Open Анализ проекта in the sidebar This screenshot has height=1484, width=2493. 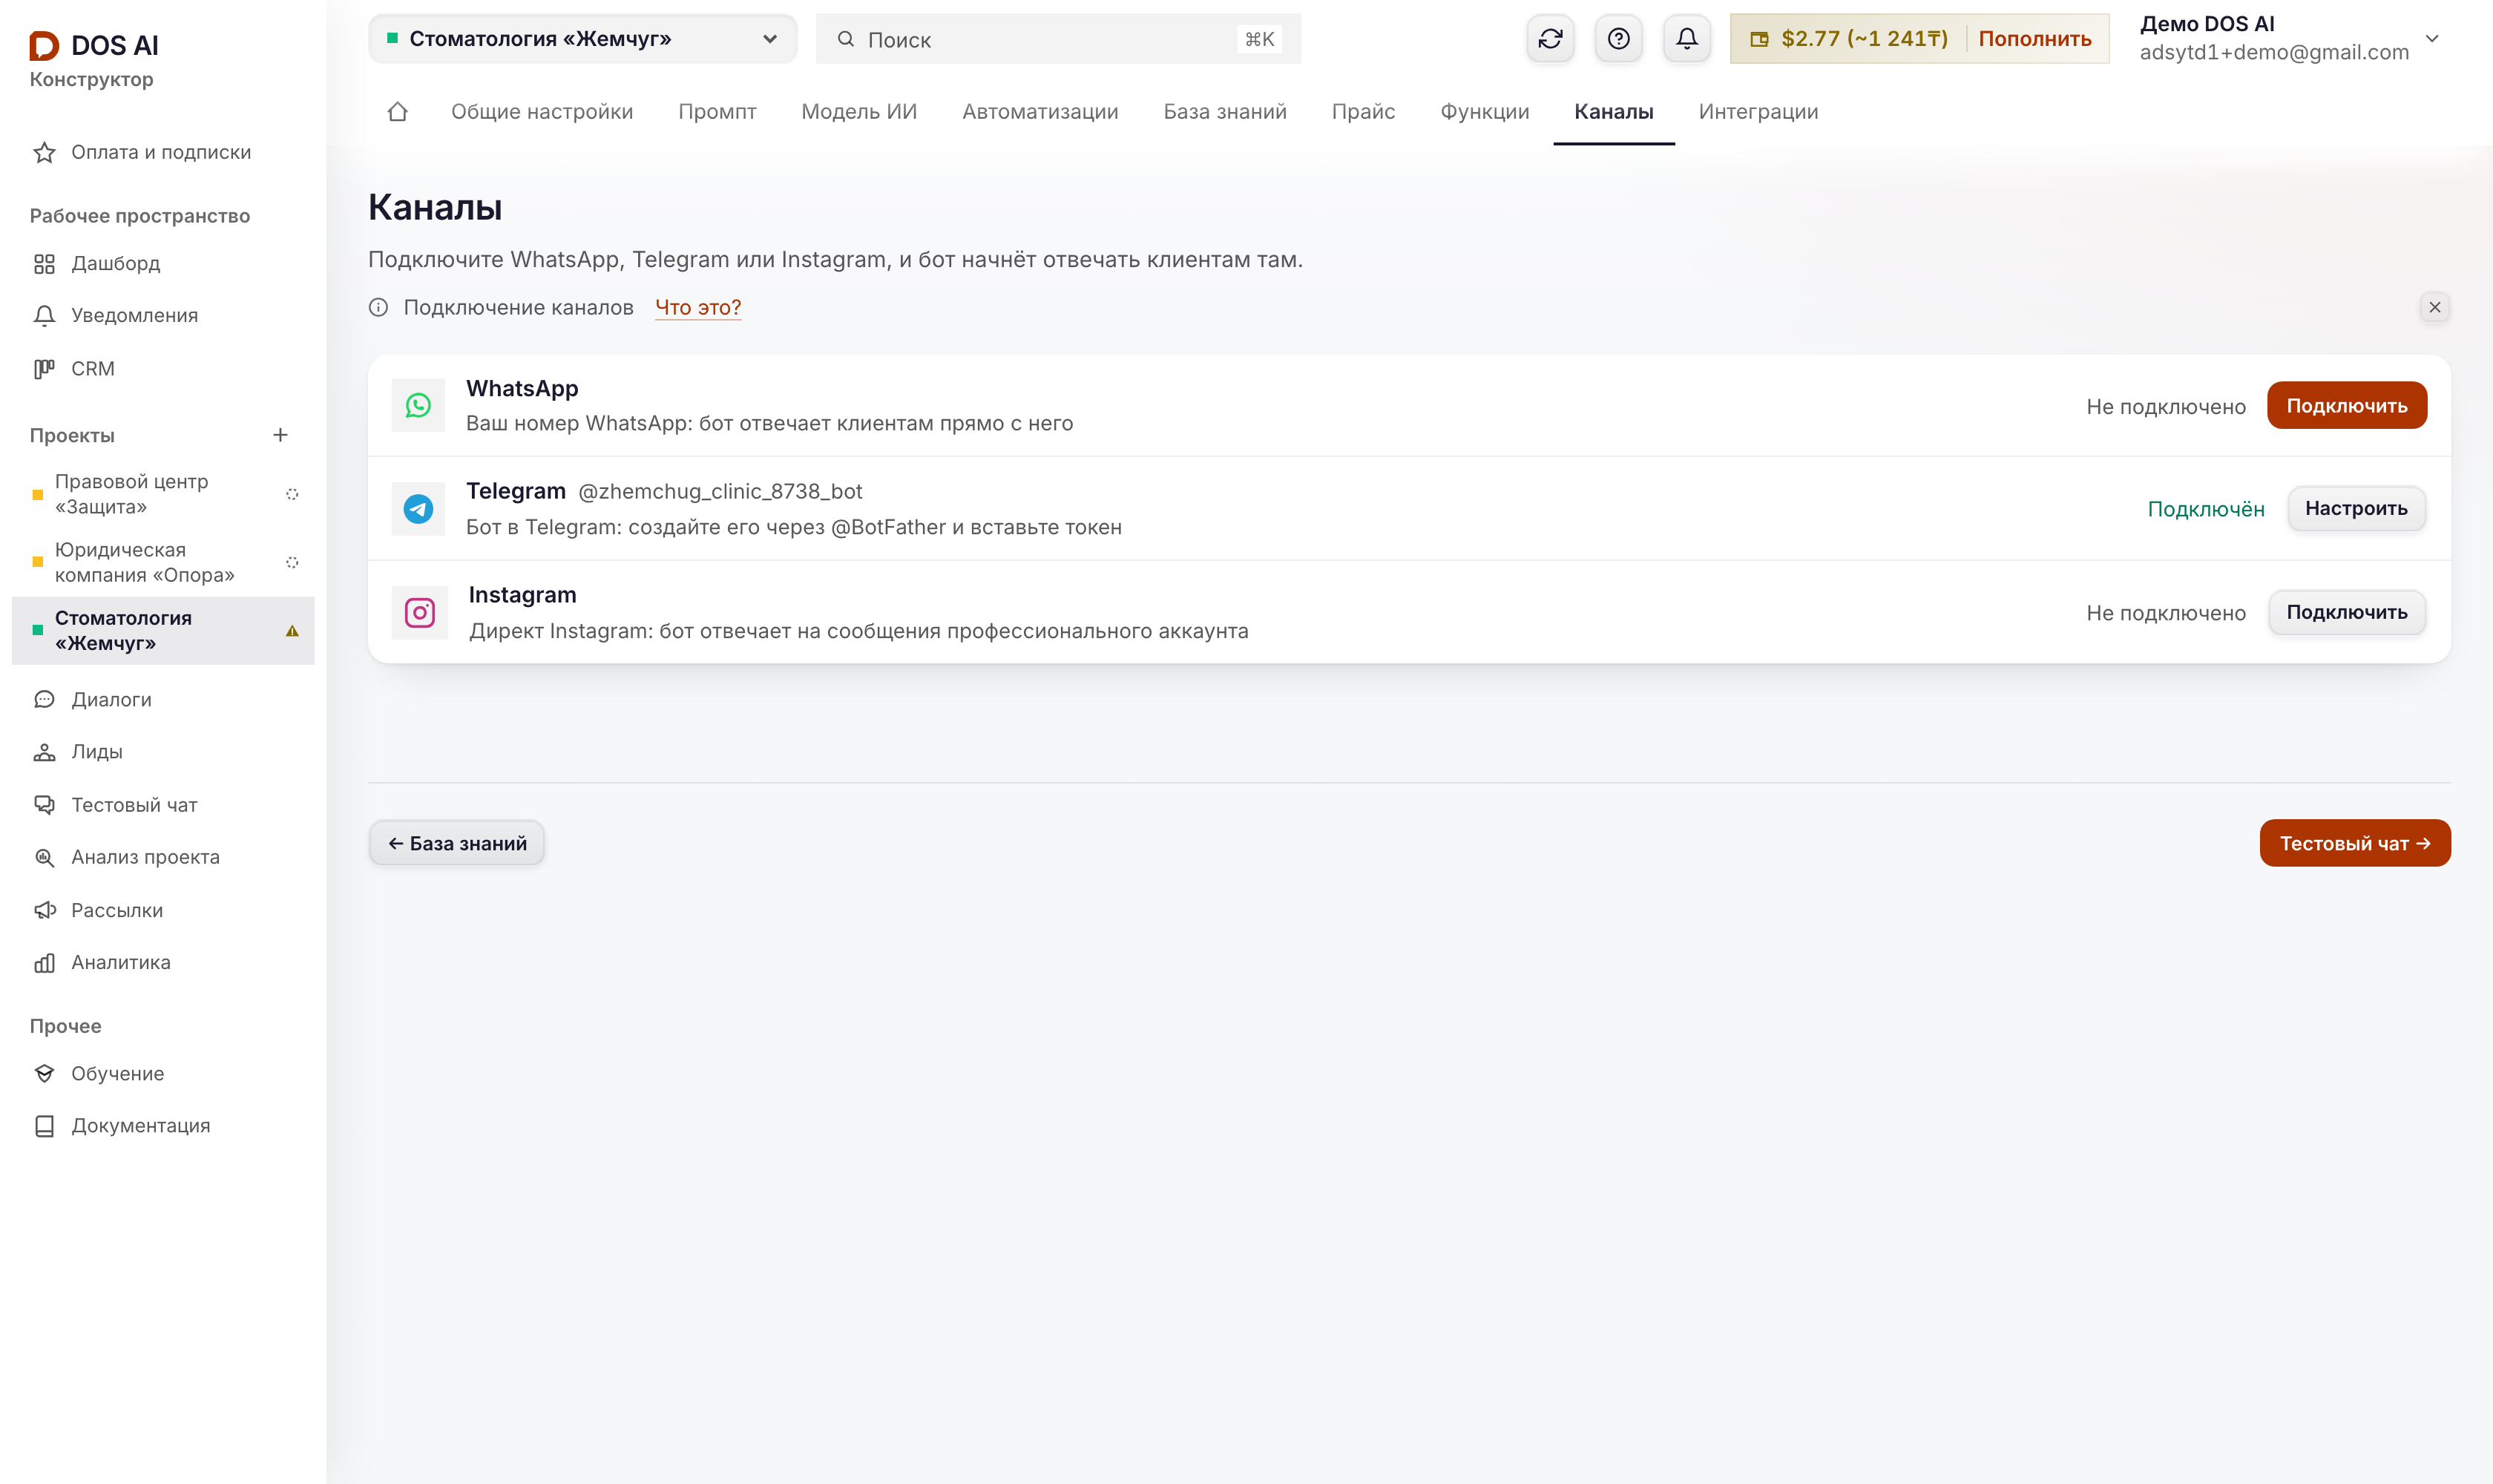[x=163, y=857]
